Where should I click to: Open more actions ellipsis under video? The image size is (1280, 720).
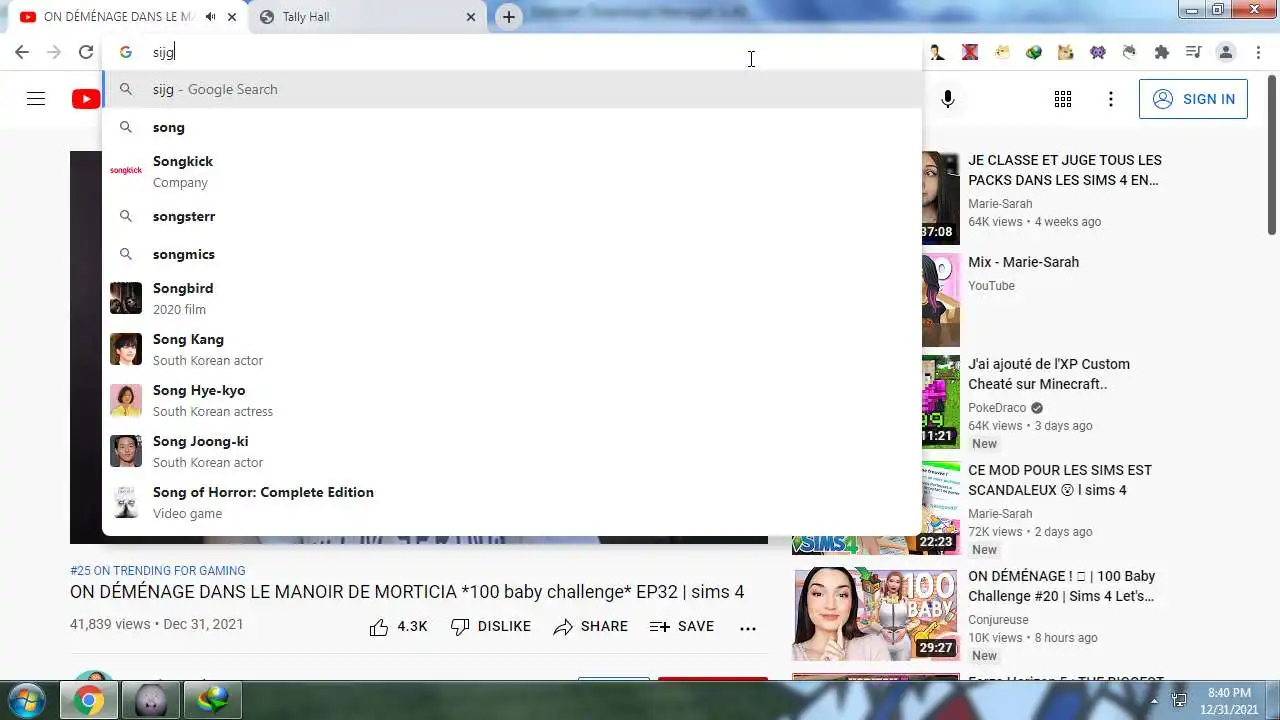(748, 628)
